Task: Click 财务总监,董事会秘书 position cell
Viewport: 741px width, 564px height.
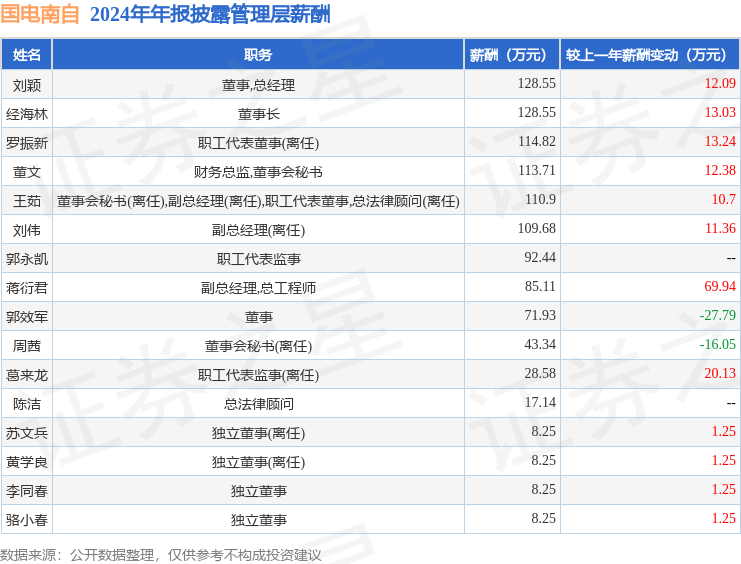Action: click(258, 173)
